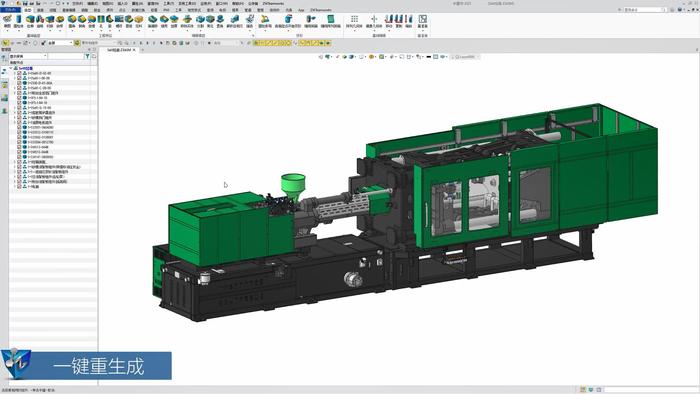700x394 pixels.
Task: Open the Layer0000 layer dropdown
Action: point(465,57)
